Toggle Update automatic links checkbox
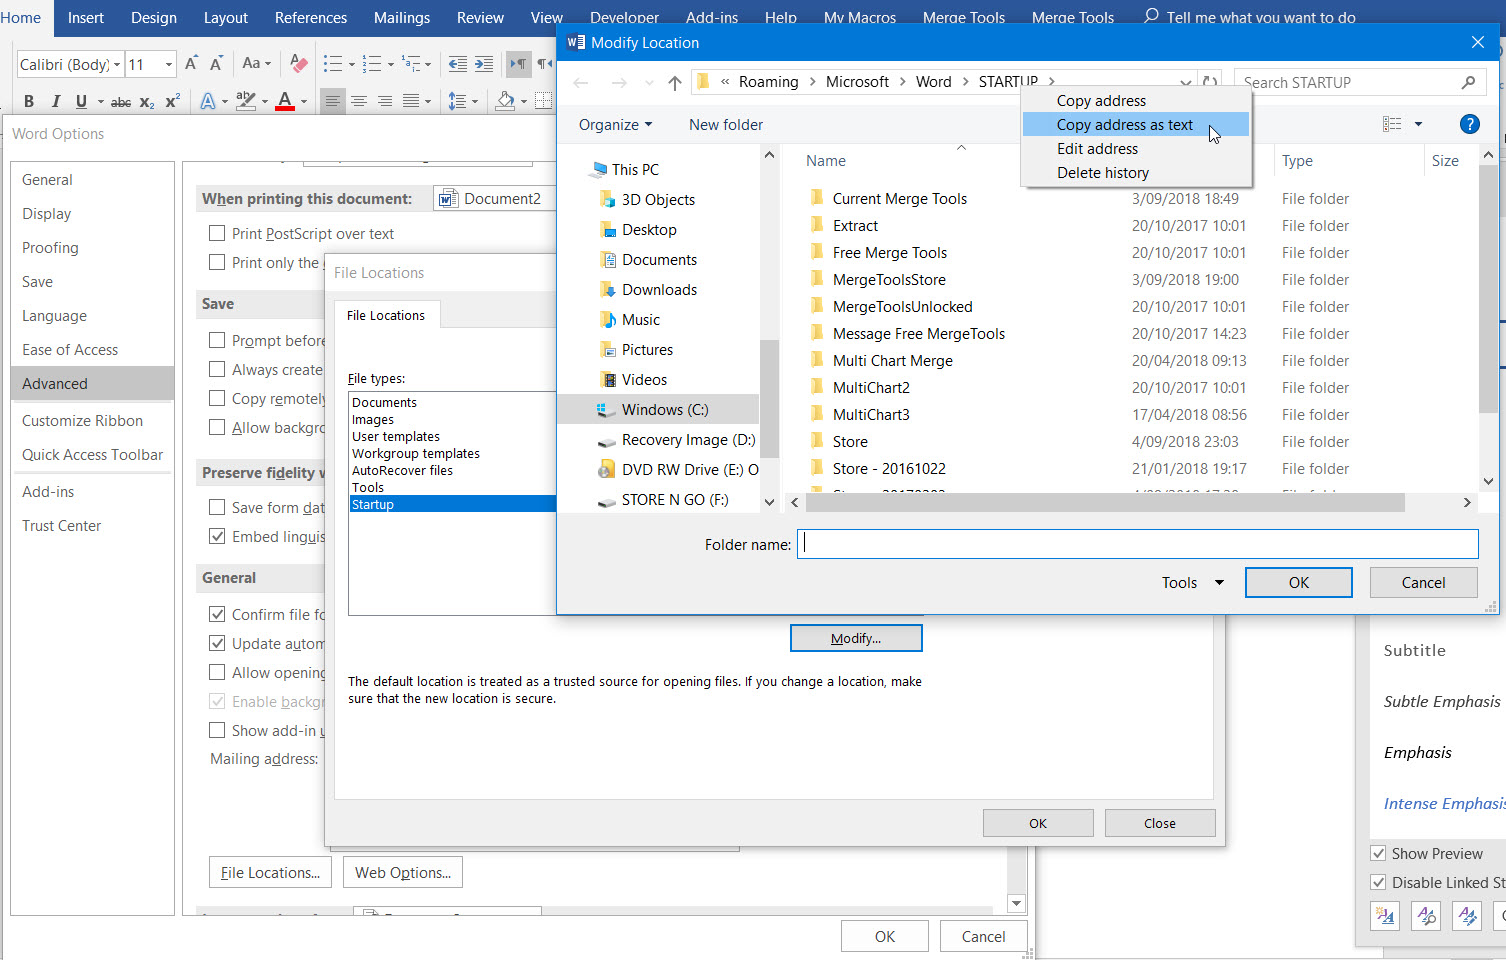1506x960 pixels. click(x=217, y=643)
